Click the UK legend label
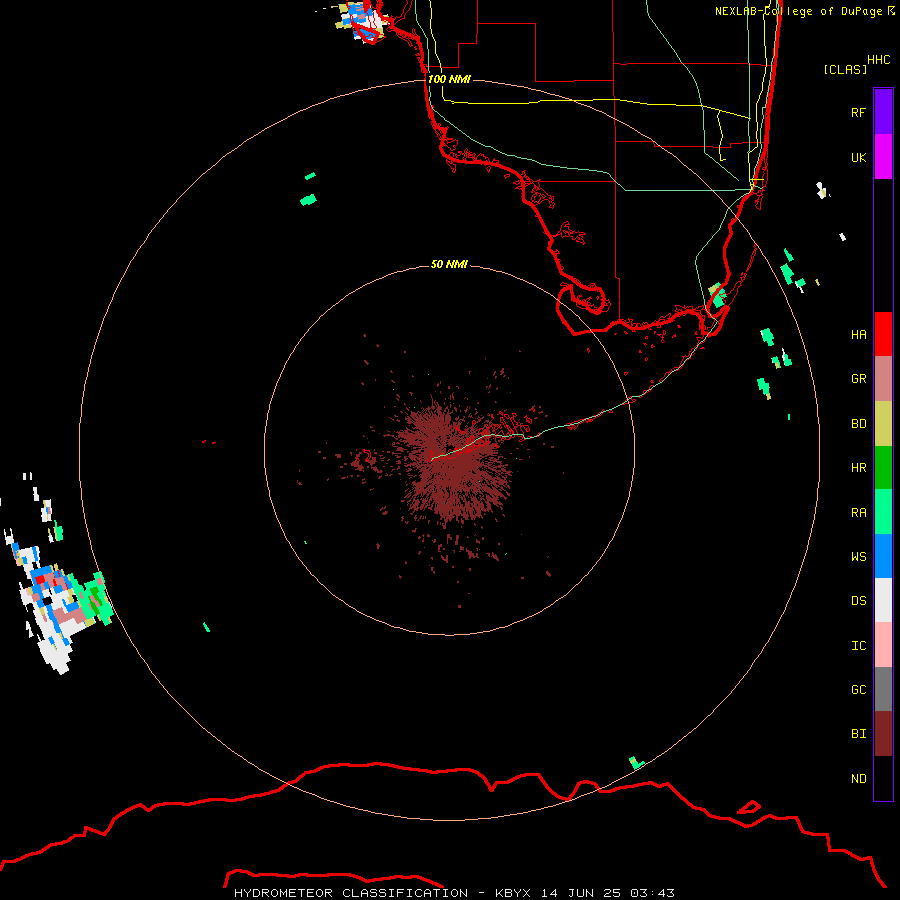 tap(858, 157)
